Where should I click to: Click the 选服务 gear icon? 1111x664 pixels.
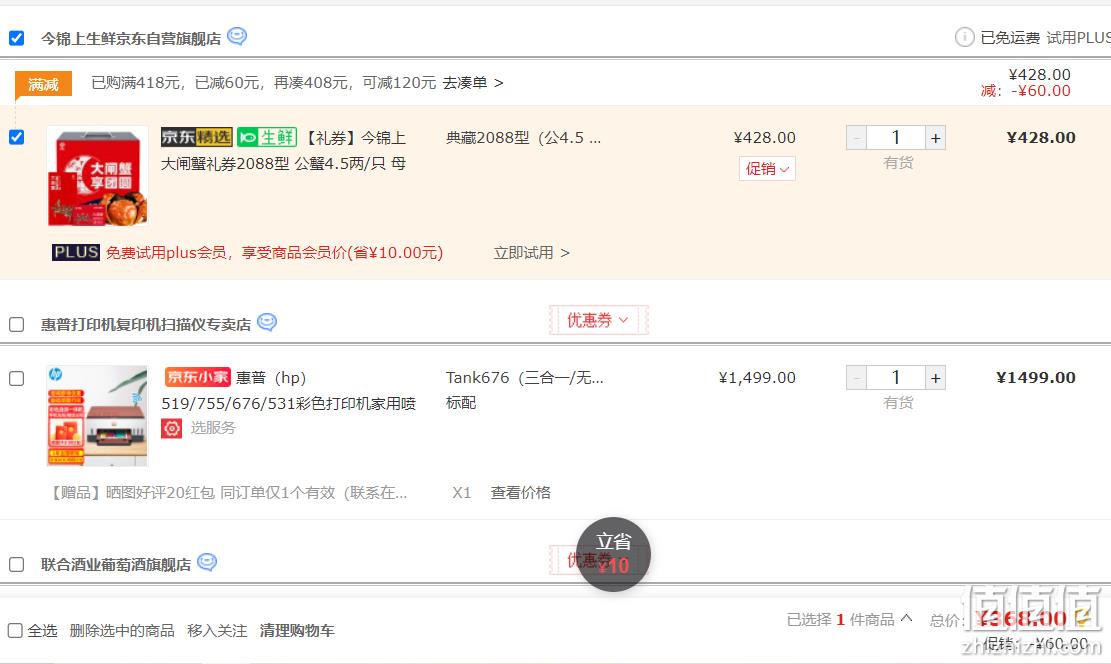[171, 428]
